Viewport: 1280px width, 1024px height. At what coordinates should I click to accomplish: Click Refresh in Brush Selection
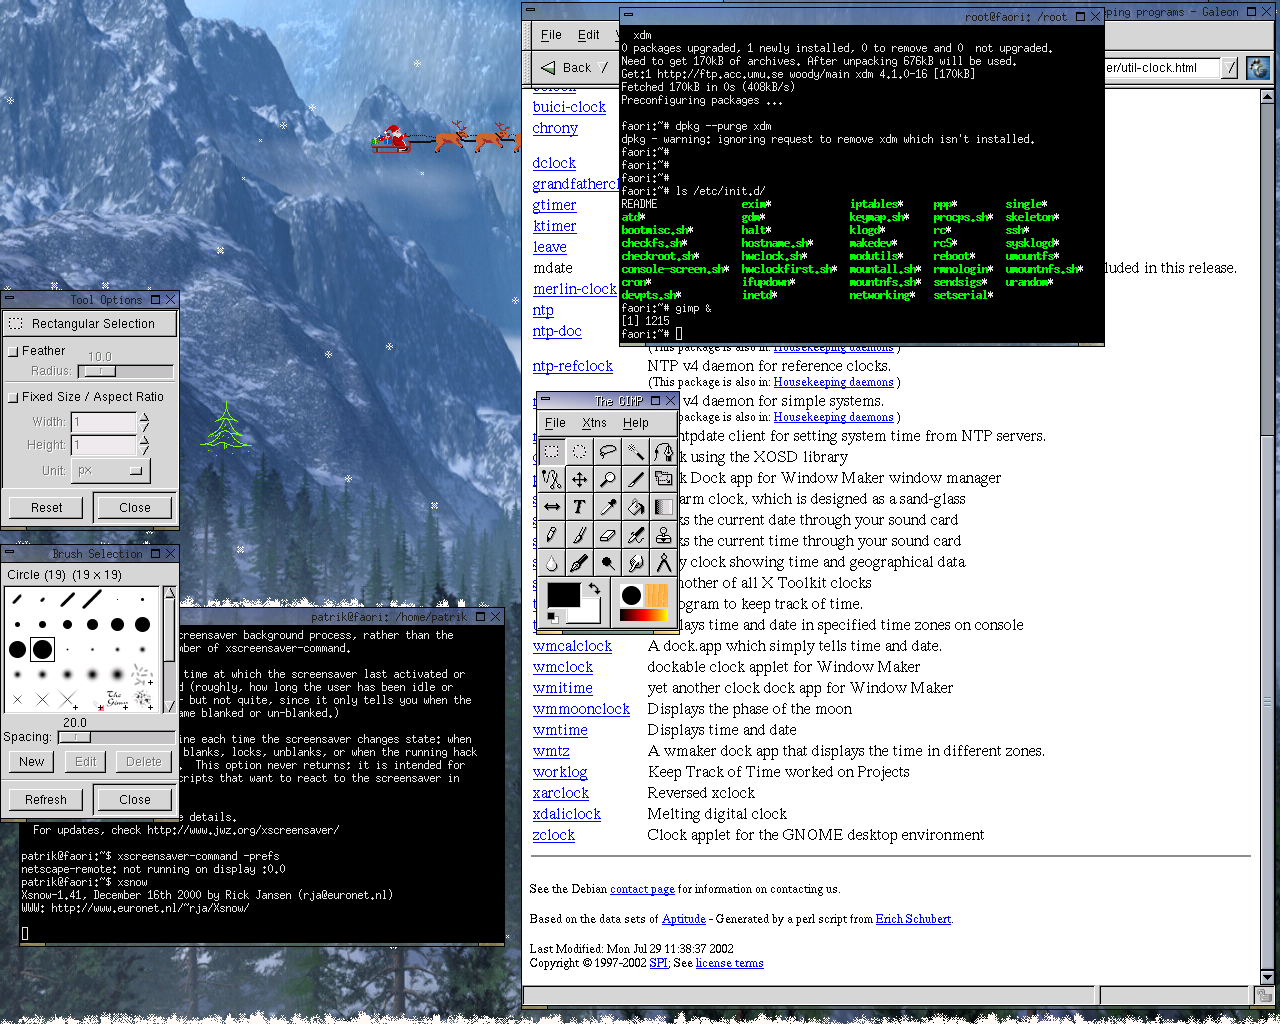click(x=46, y=800)
